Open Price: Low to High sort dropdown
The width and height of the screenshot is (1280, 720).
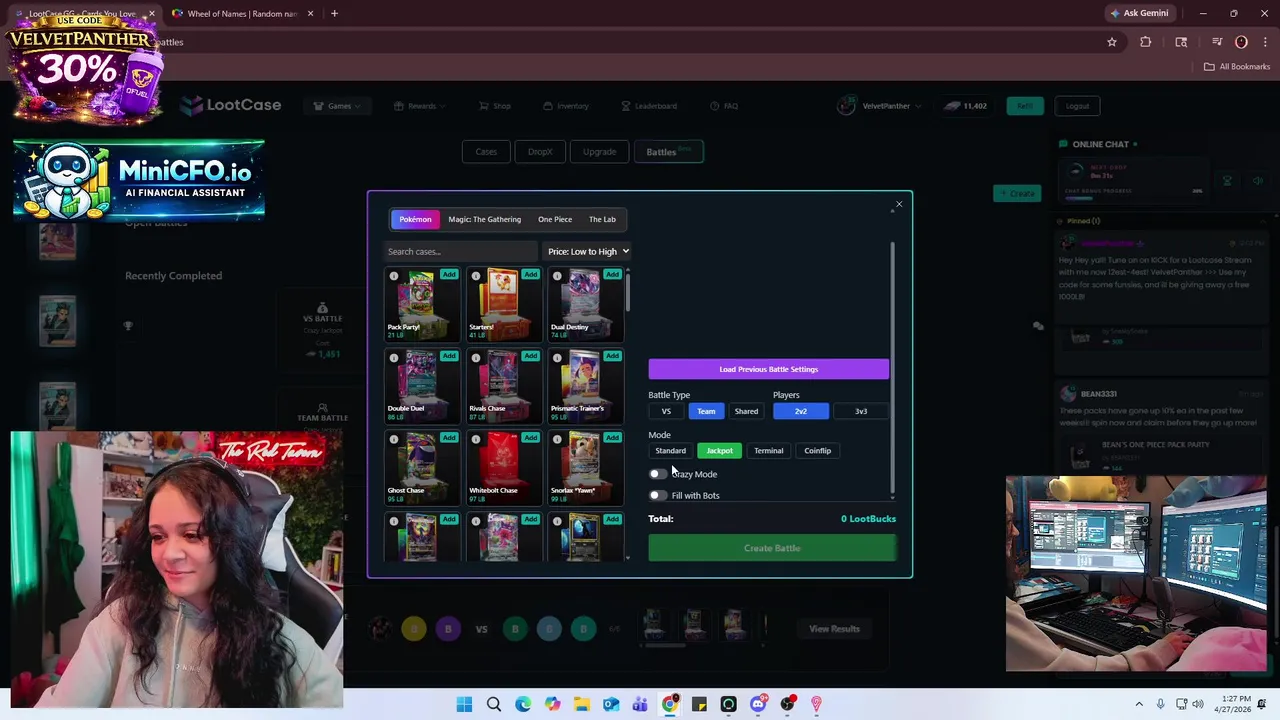tap(588, 252)
